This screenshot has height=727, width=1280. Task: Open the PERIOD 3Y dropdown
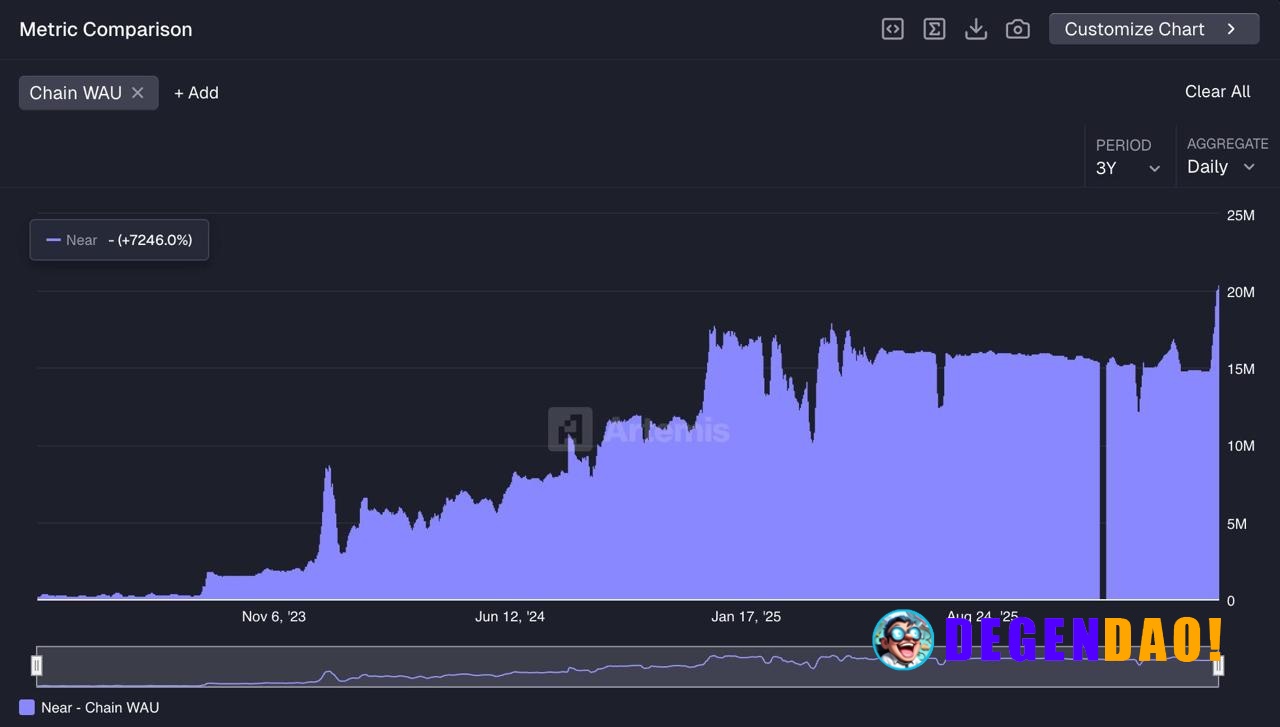pyautogui.click(x=1128, y=168)
